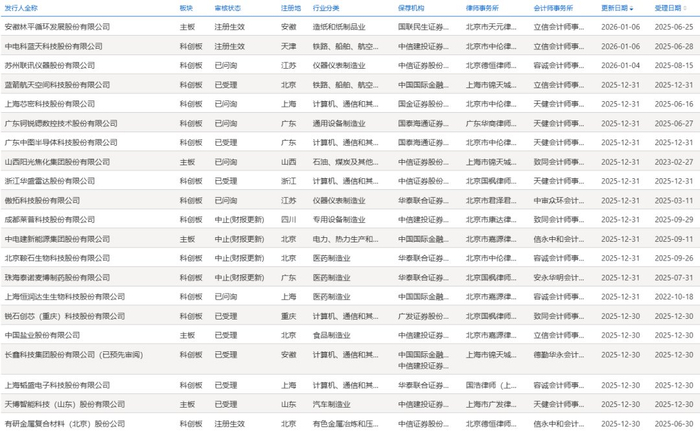Select 四川 registration cell

(288, 220)
